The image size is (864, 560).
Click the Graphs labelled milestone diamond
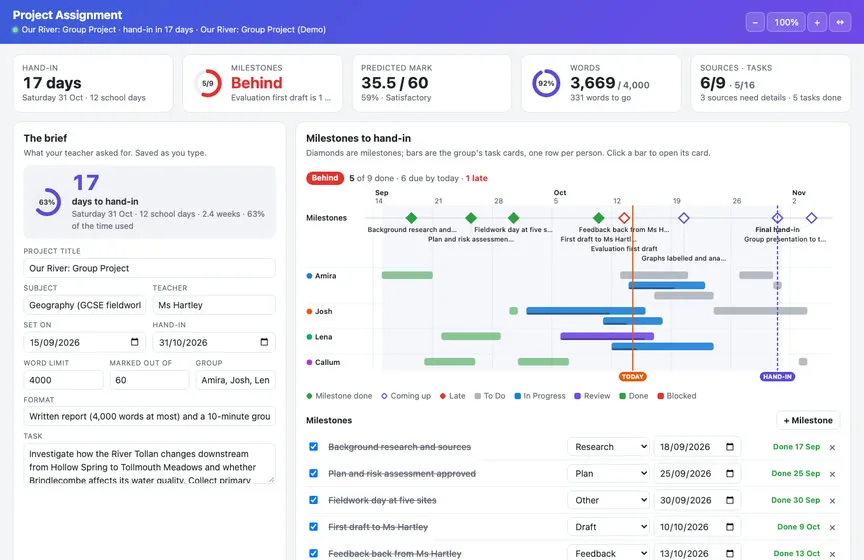click(684, 218)
